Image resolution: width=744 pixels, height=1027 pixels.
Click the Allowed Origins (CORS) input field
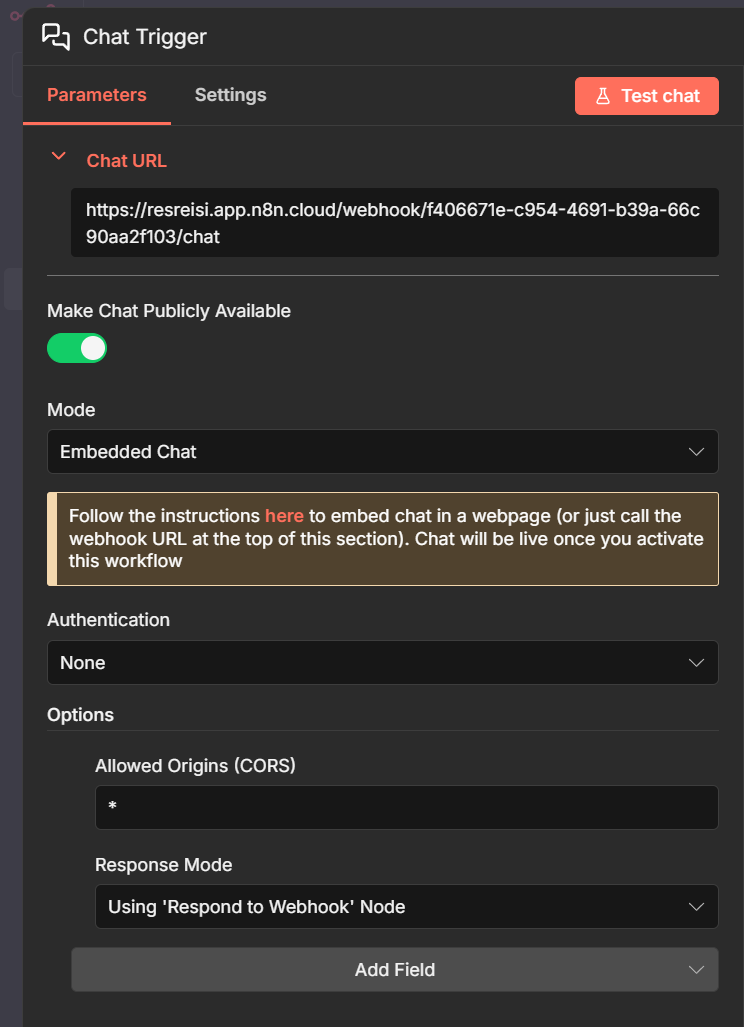(x=406, y=807)
